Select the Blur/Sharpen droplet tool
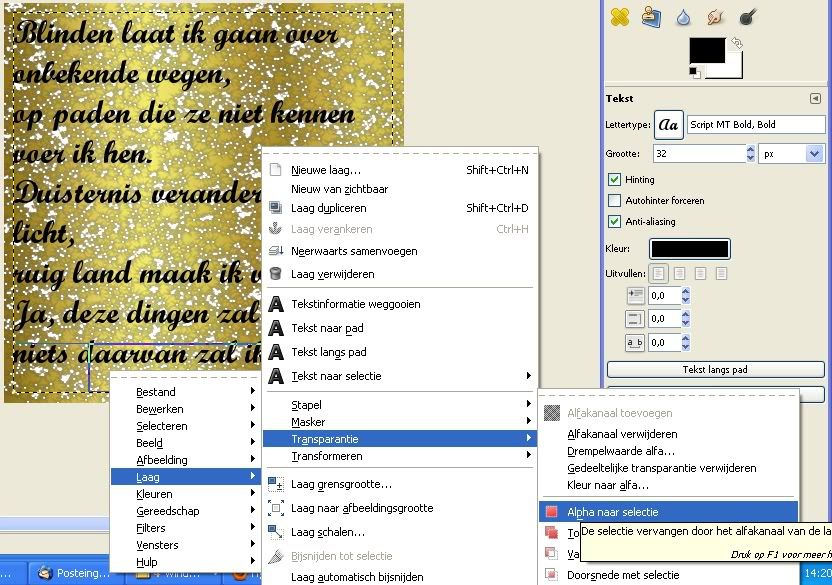The width and height of the screenshot is (832, 585). [683, 16]
